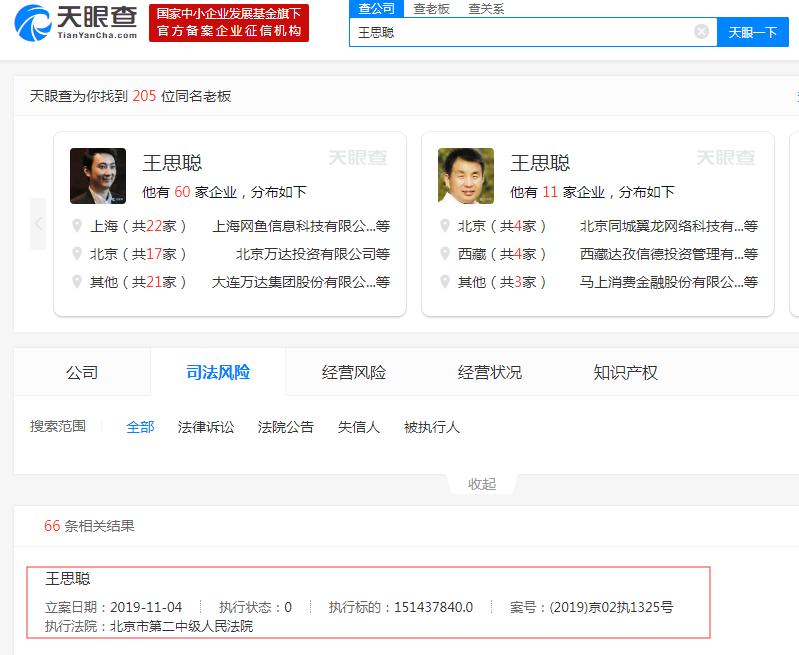Open first 王思聪 profile photo (60 companies)
Viewport: 799px width, 655px height.
coord(98,176)
